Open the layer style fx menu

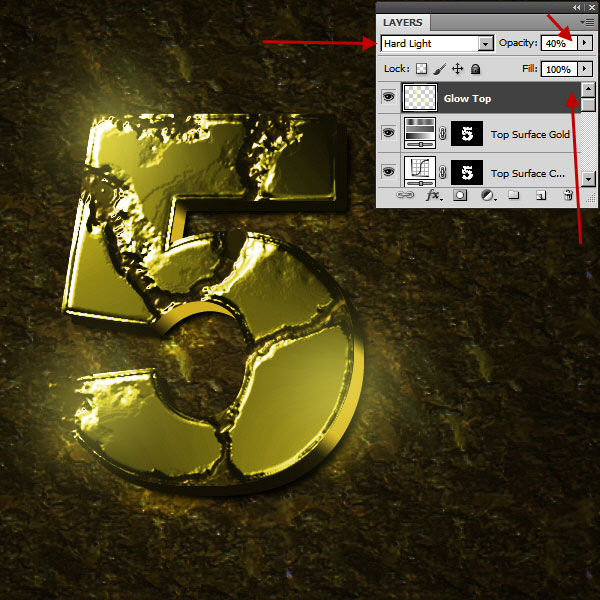click(x=434, y=196)
